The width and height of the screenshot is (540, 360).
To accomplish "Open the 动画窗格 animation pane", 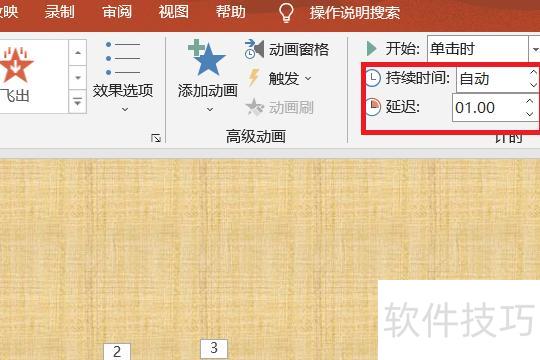I will [x=287, y=50].
